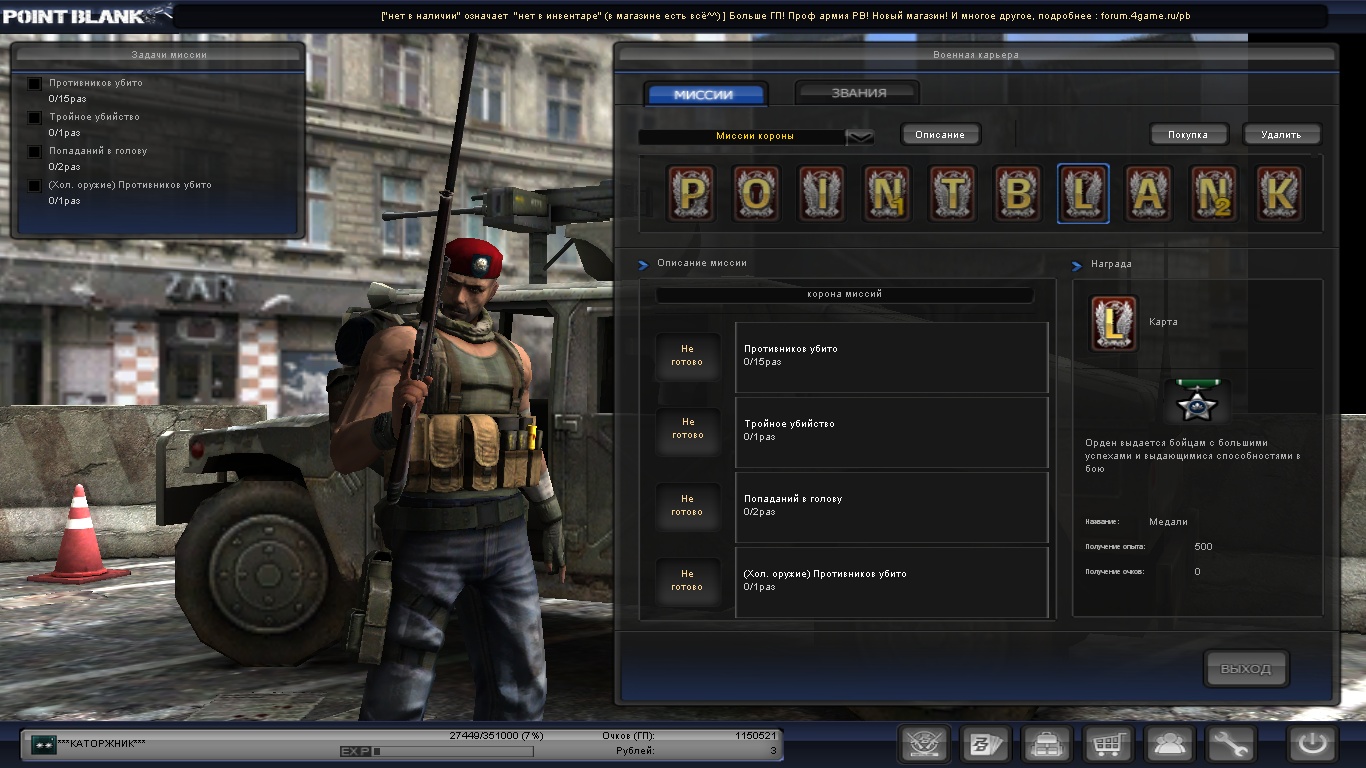This screenshot has width=1366, height=768.
Task: Open the clan emblem icon in bottom bar
Action: point(924,745)
